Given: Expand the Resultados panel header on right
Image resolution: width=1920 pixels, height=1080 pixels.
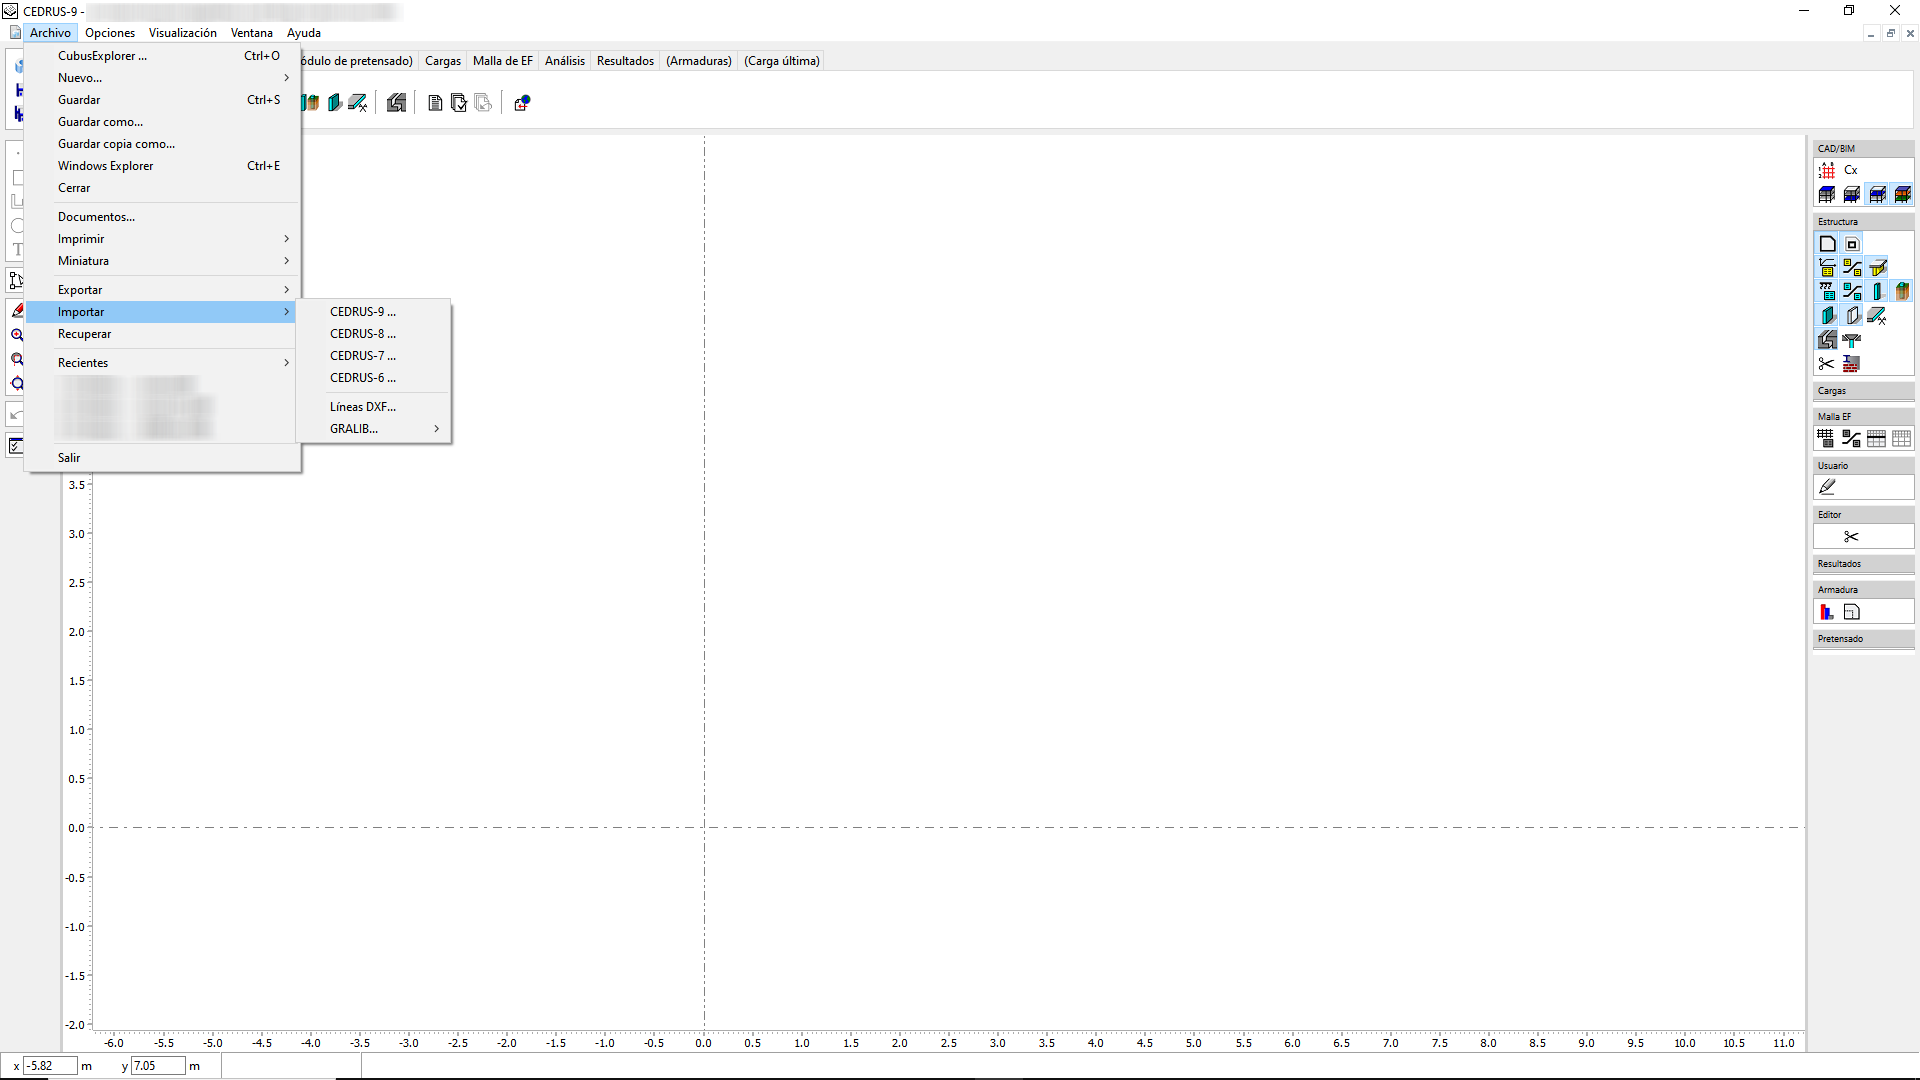Looking at the screenshot, I should click(1863, 564).
